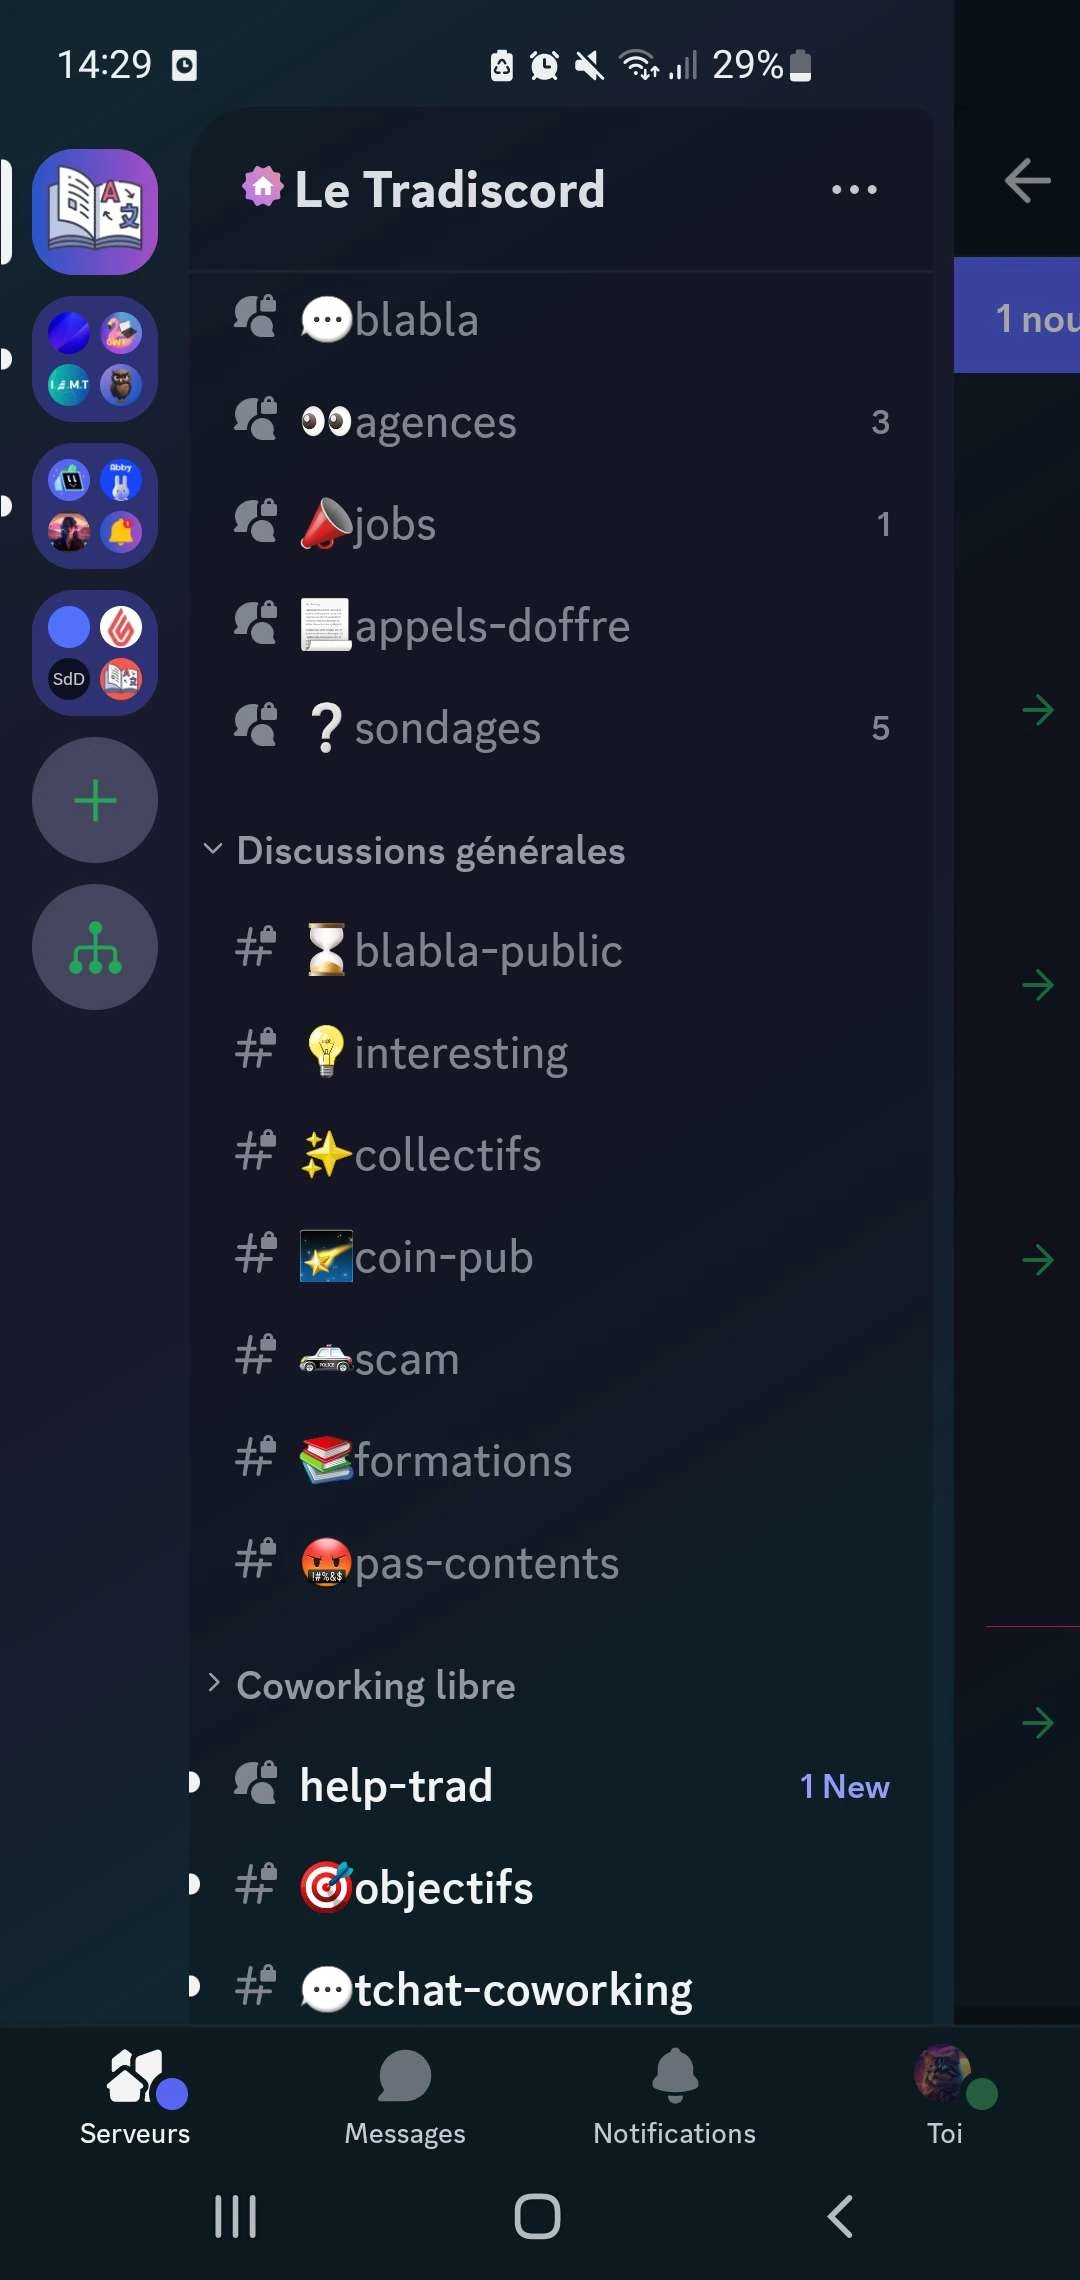This screenshot has width=1080, height=2280.
Task: Tap the Le Tradiscord server name header
Action: [x=449, y=190]
